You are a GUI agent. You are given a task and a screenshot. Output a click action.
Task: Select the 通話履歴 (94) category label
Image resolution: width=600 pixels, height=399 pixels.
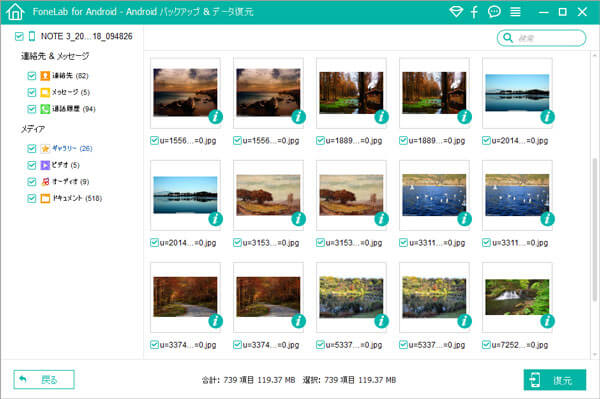[x=74, y=109]
